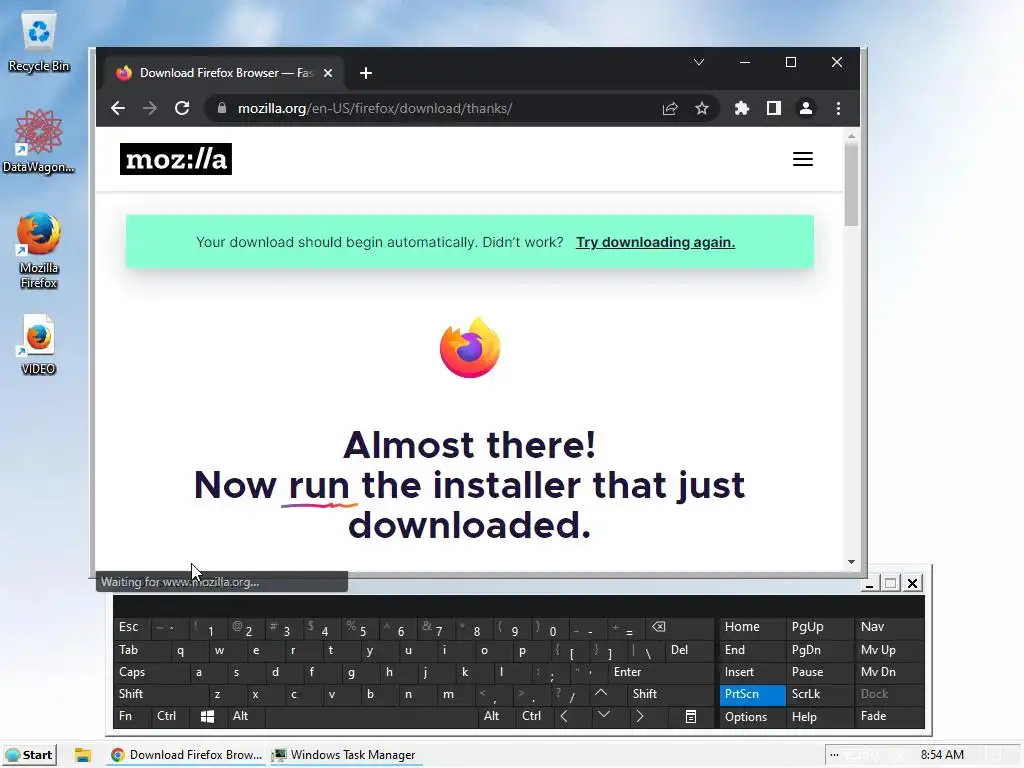Toggle the left Shift key on-screen
Screen dimensions: 1024x768
(x=160, y=694)
